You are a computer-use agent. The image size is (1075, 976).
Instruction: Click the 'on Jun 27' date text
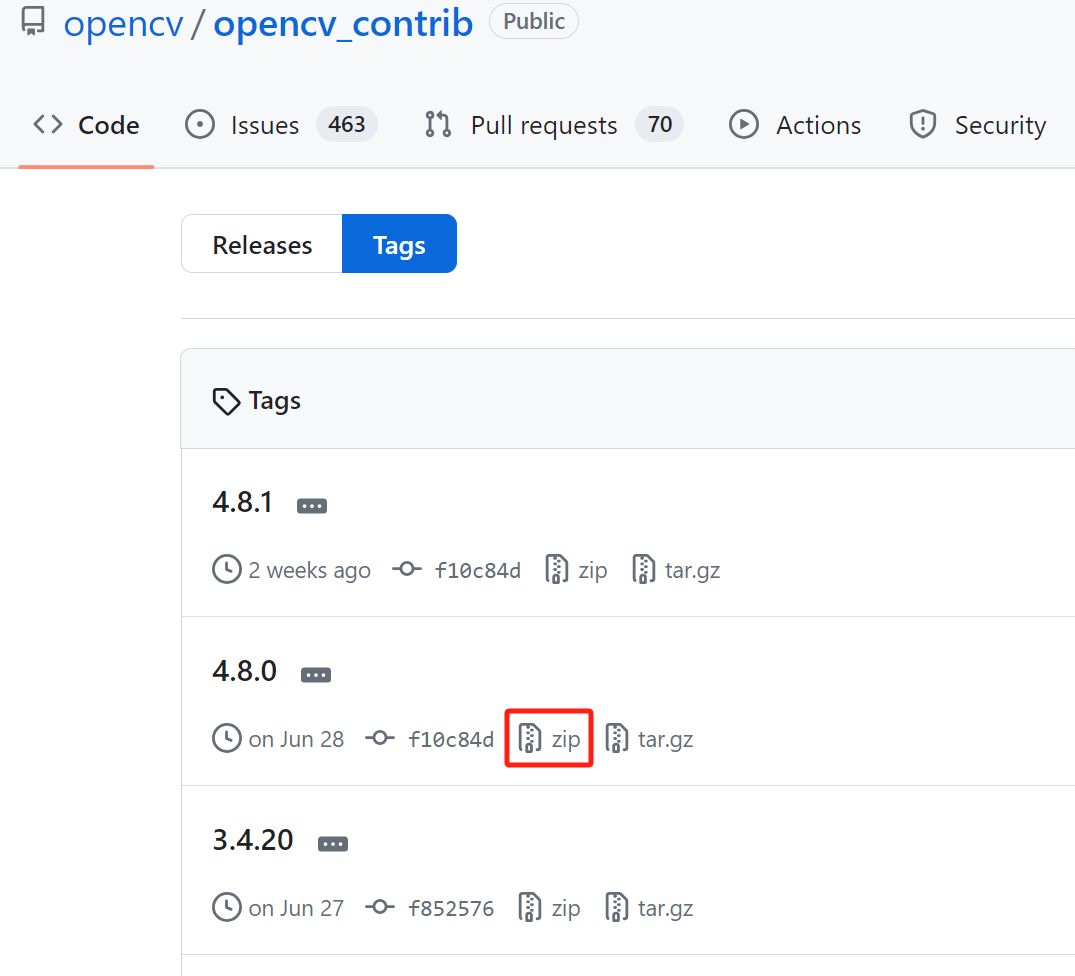pos(296,909)
